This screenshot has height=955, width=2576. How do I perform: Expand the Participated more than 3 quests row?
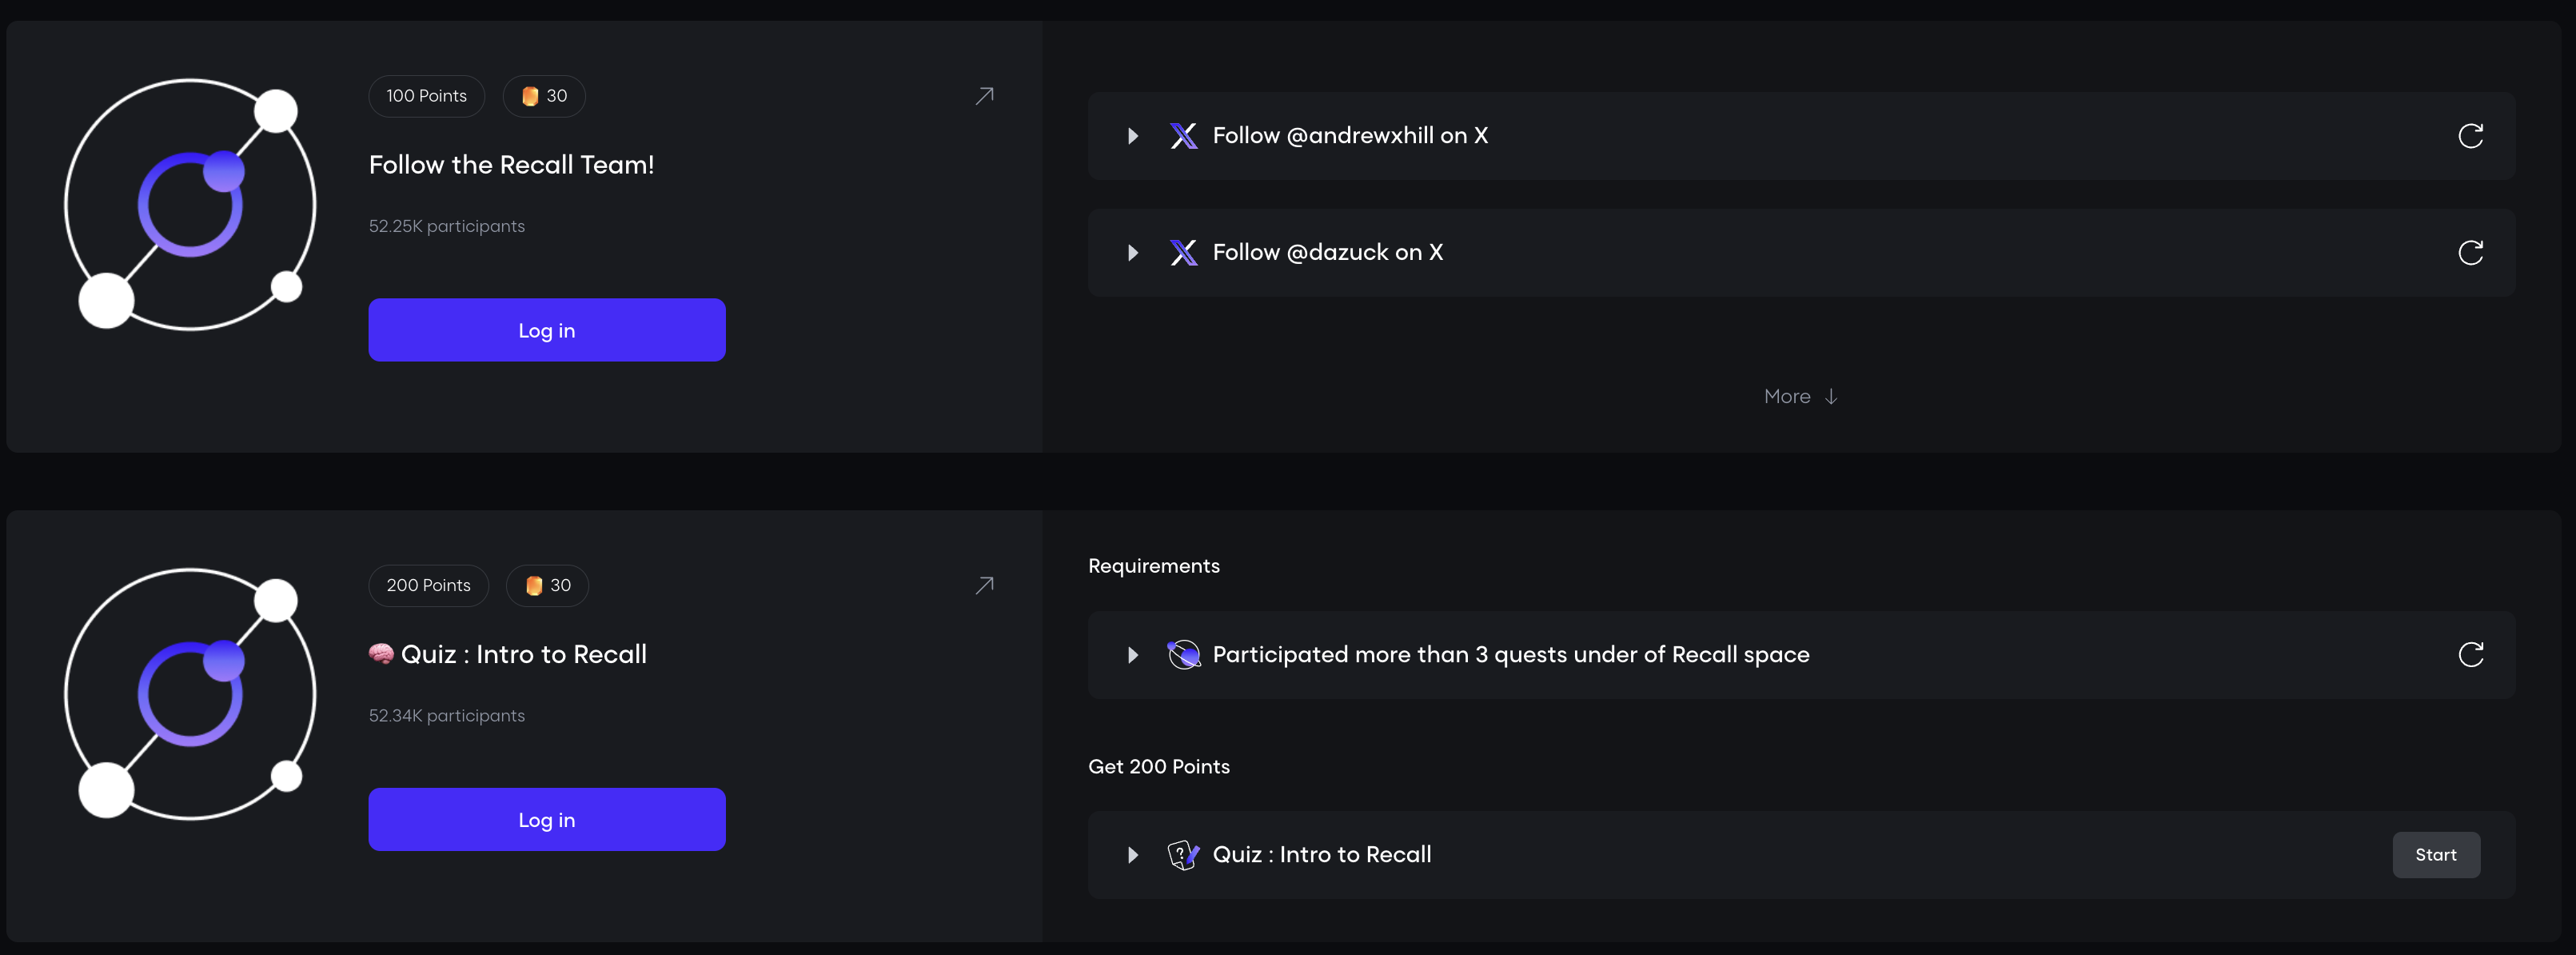[1133, 655]
